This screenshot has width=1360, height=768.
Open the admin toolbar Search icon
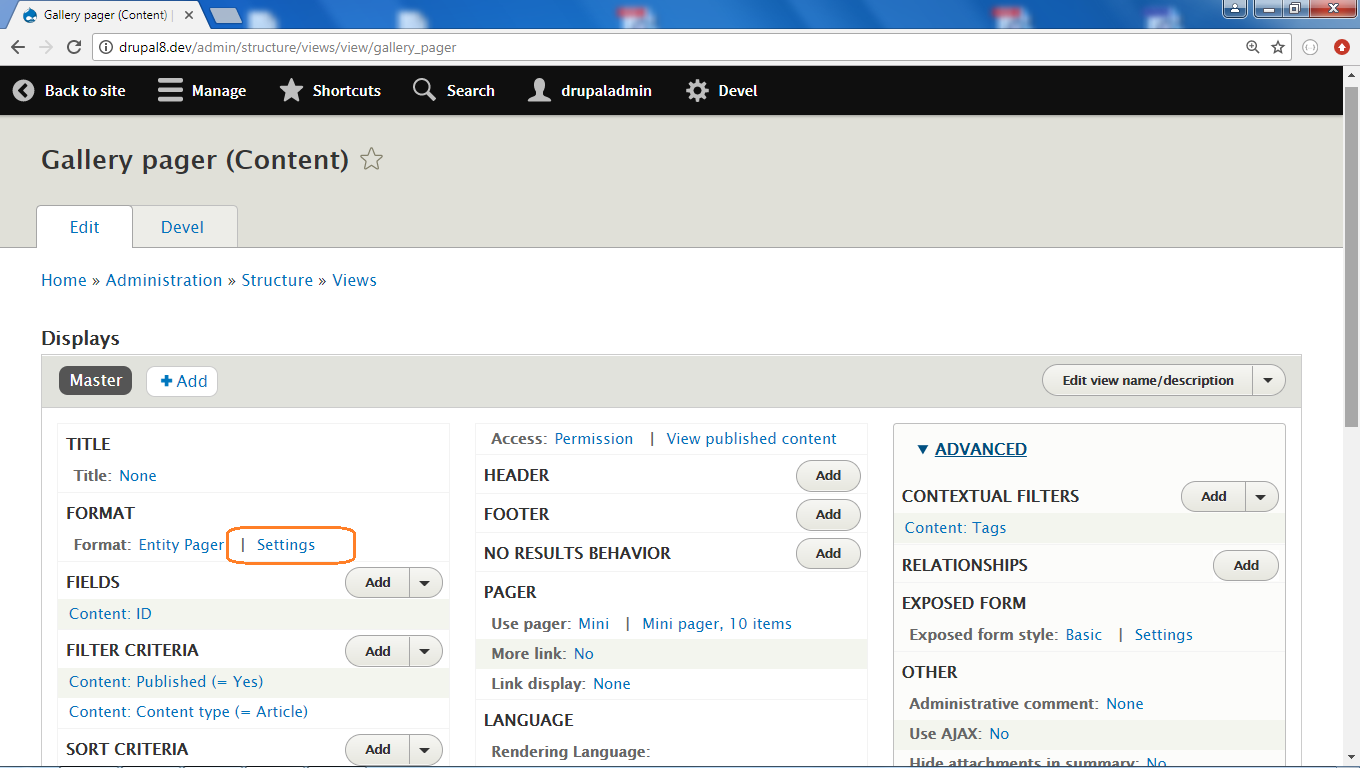click(x=424, y=90)
